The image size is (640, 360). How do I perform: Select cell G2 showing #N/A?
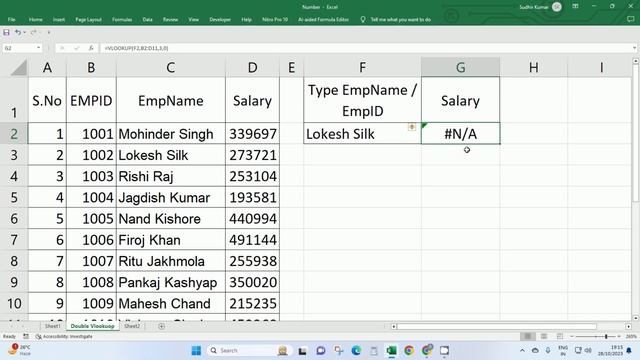pyautogui.click(x=460, y=133)
